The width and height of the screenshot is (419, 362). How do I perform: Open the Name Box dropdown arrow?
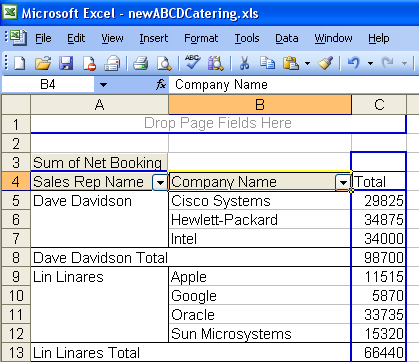103,85
